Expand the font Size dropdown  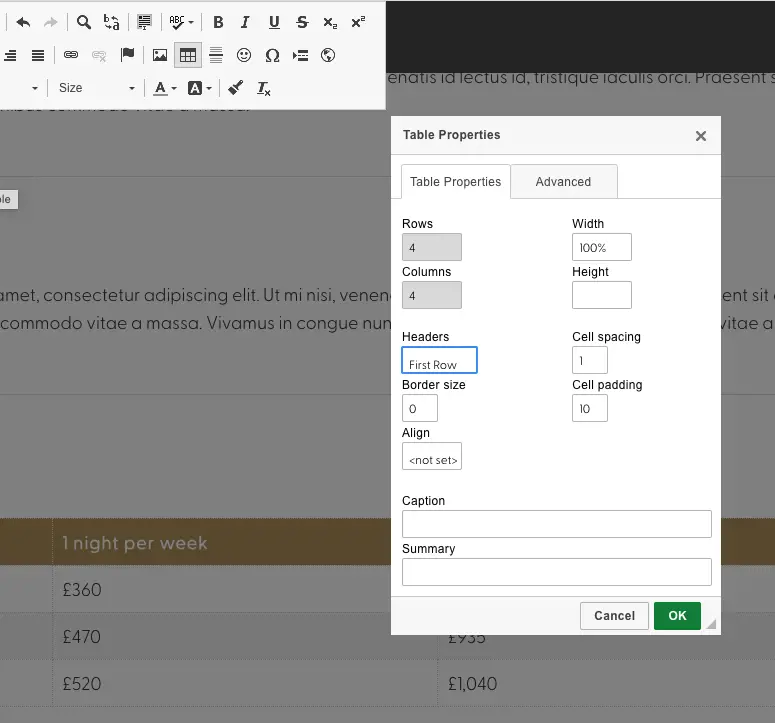coord(96,88)
